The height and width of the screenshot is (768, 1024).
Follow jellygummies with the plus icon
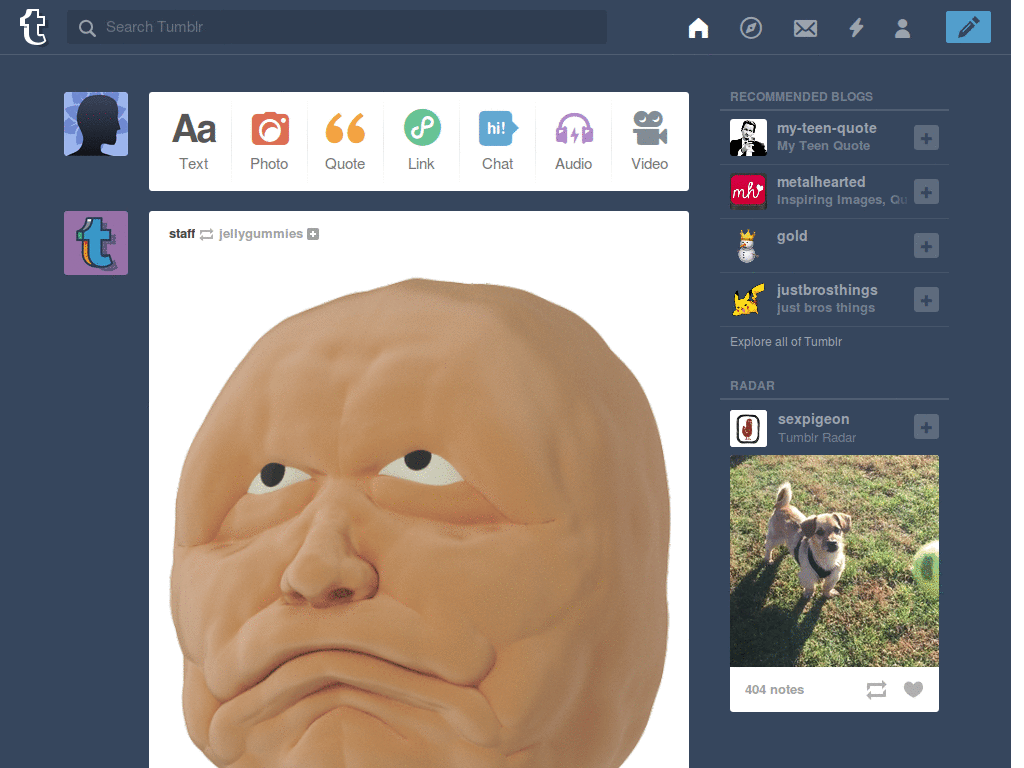tap(313, 234)
